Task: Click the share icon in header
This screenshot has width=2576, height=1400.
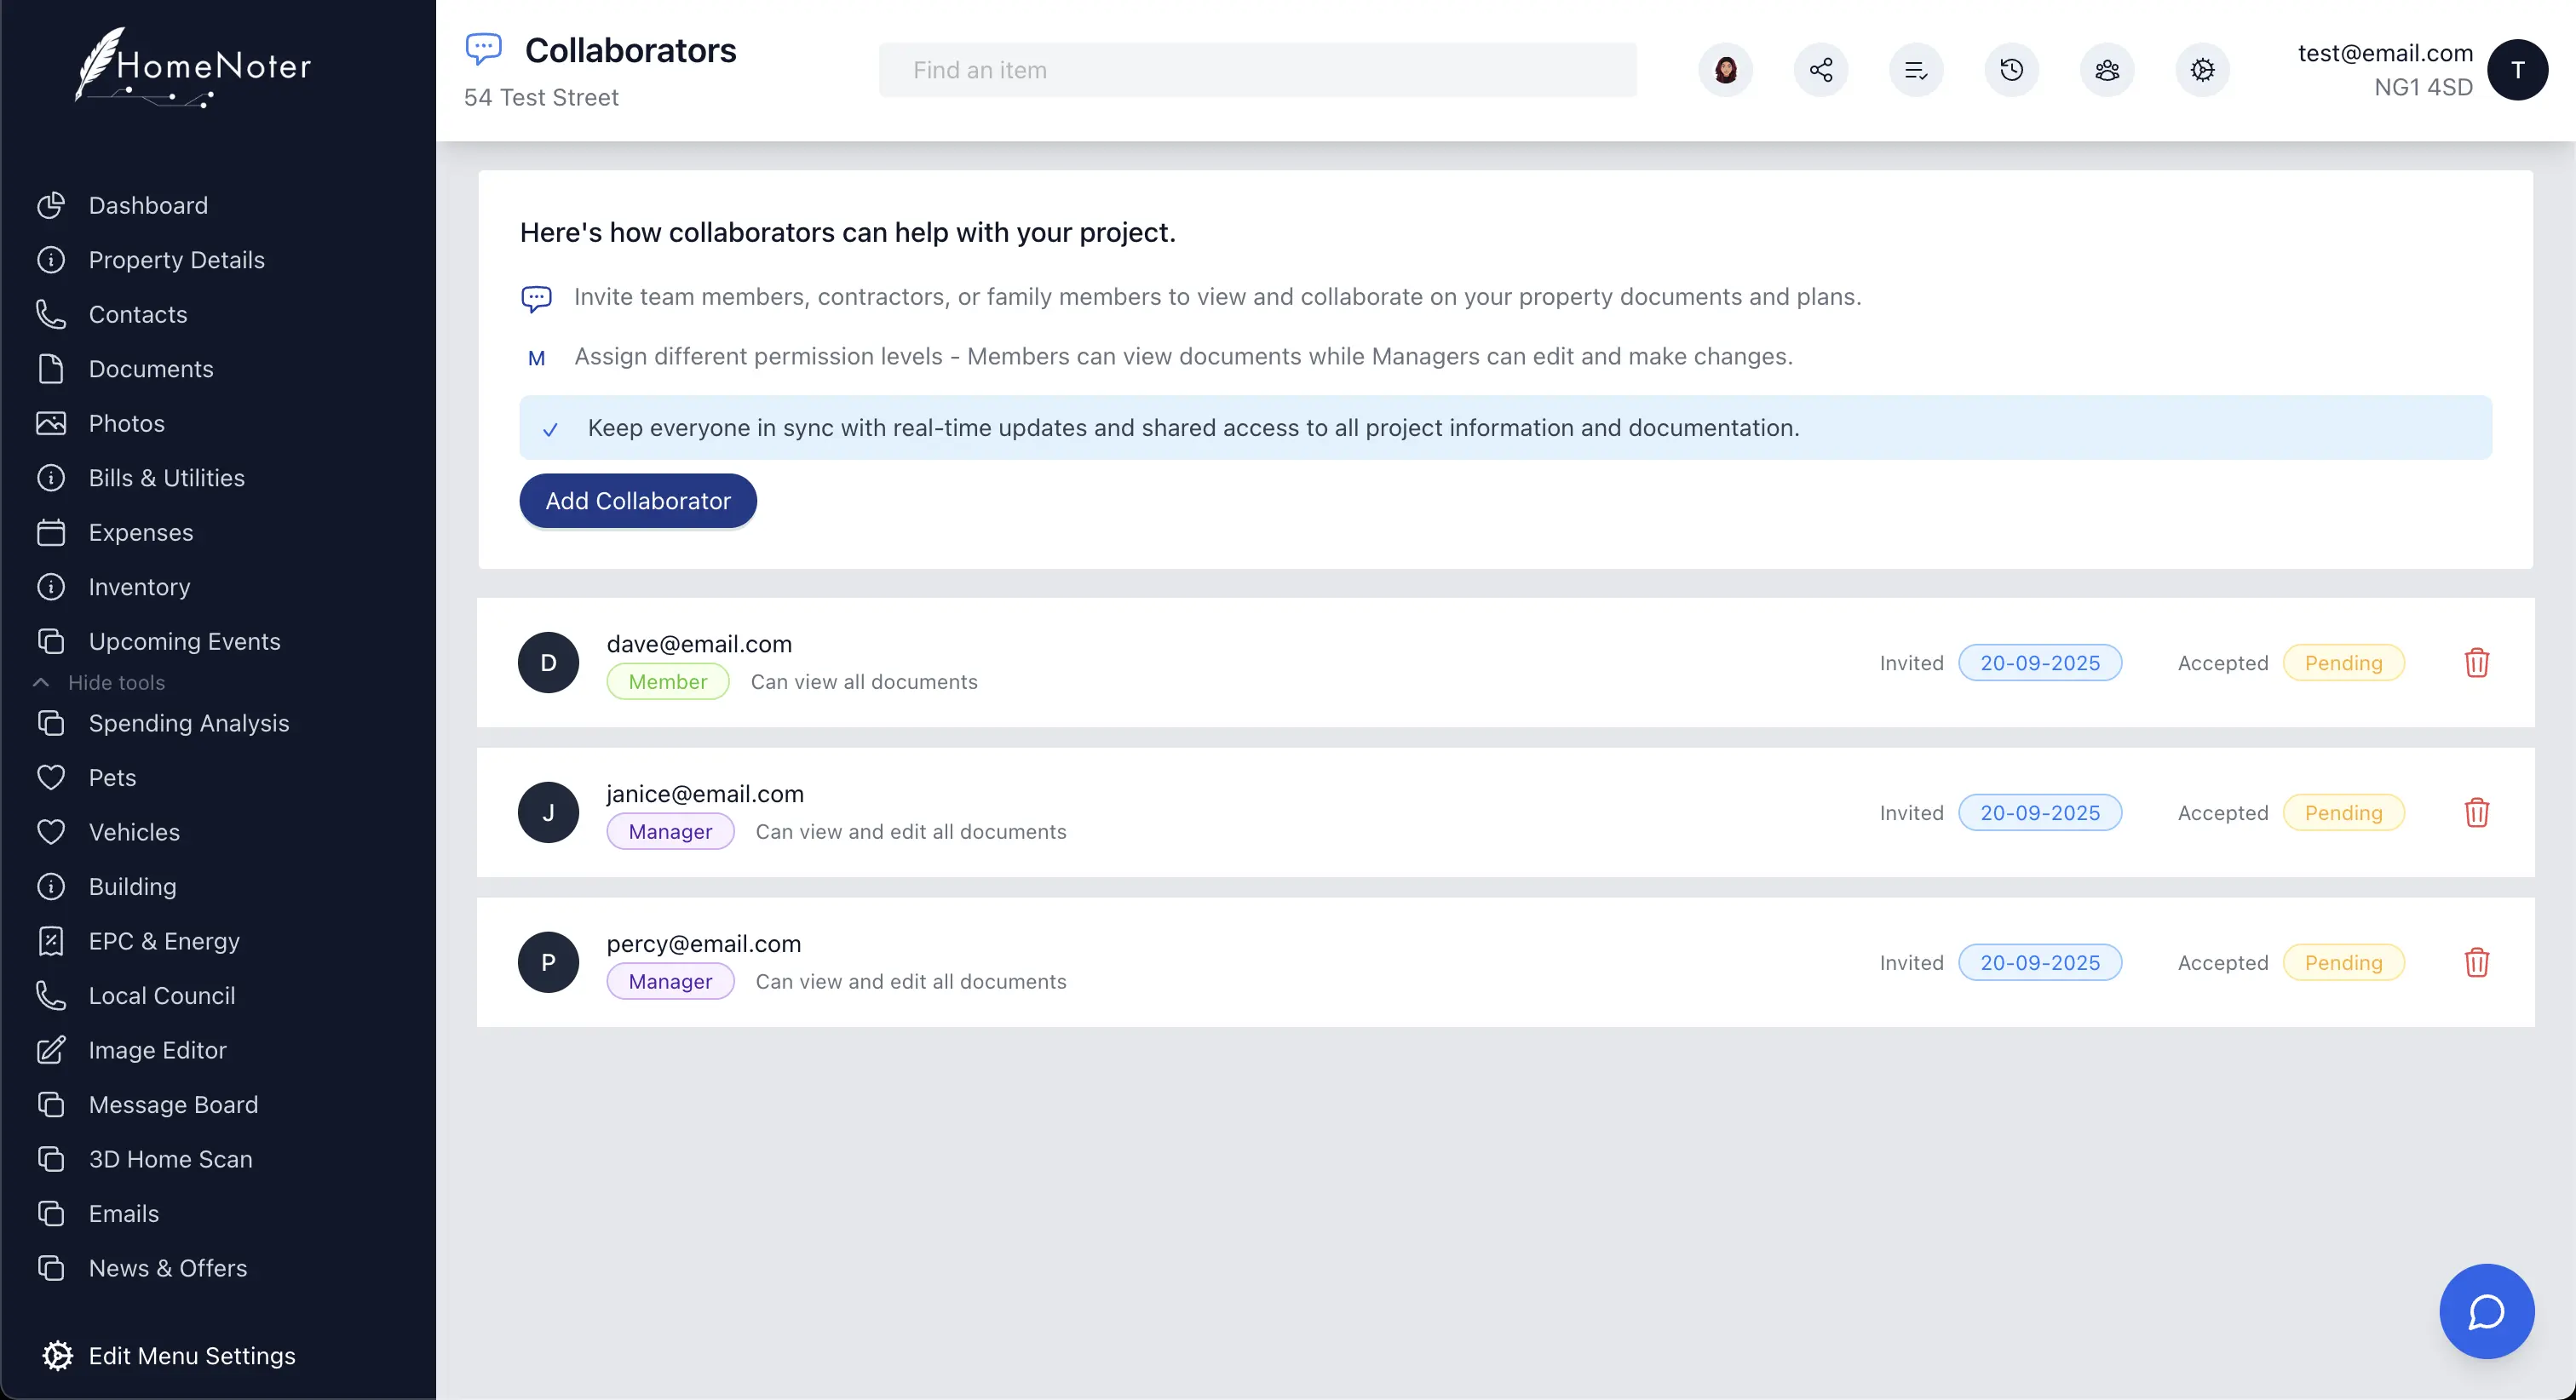Action: [x=1820, y=70]
